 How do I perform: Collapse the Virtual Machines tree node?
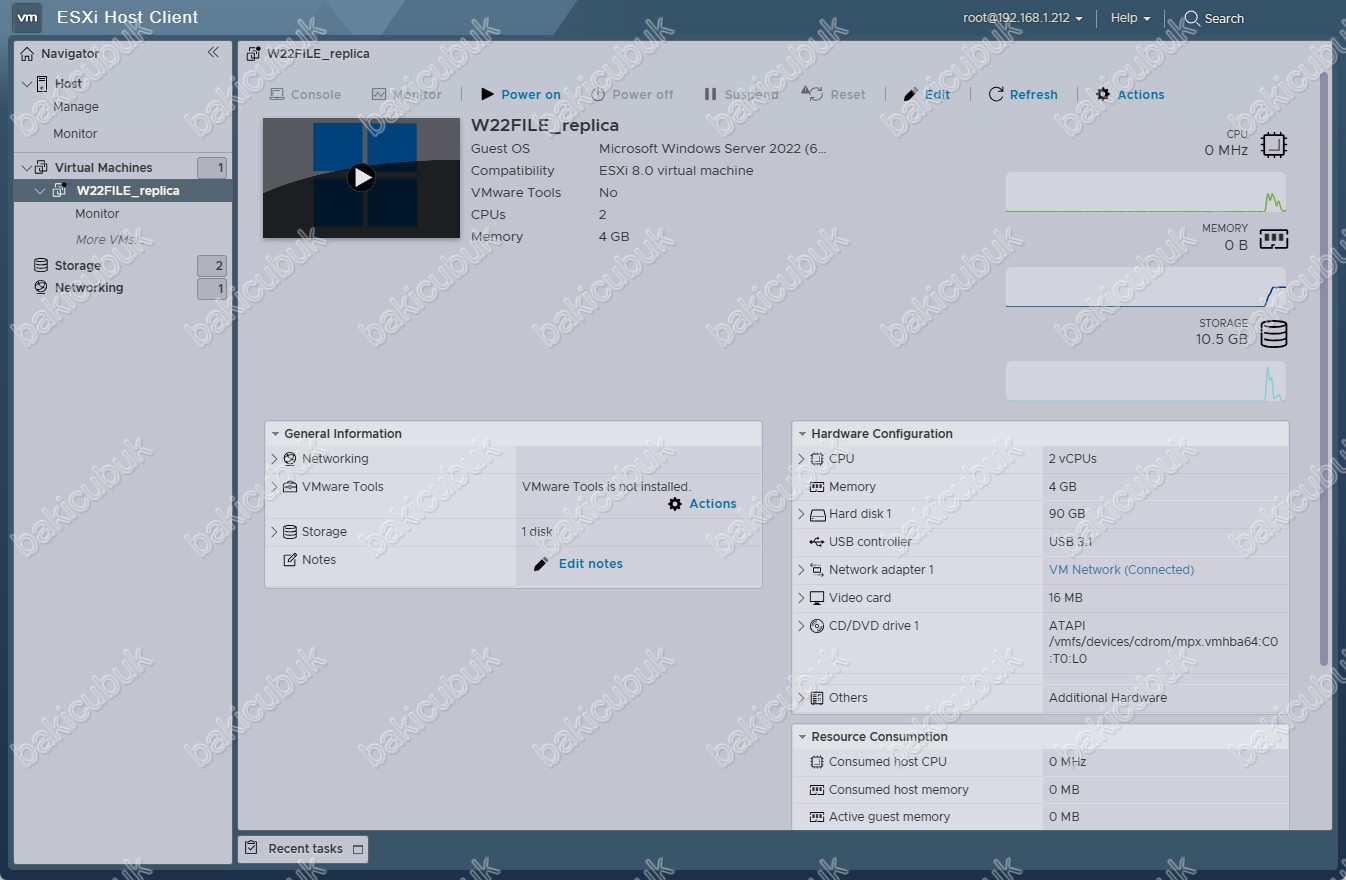[x=27, y=168]
